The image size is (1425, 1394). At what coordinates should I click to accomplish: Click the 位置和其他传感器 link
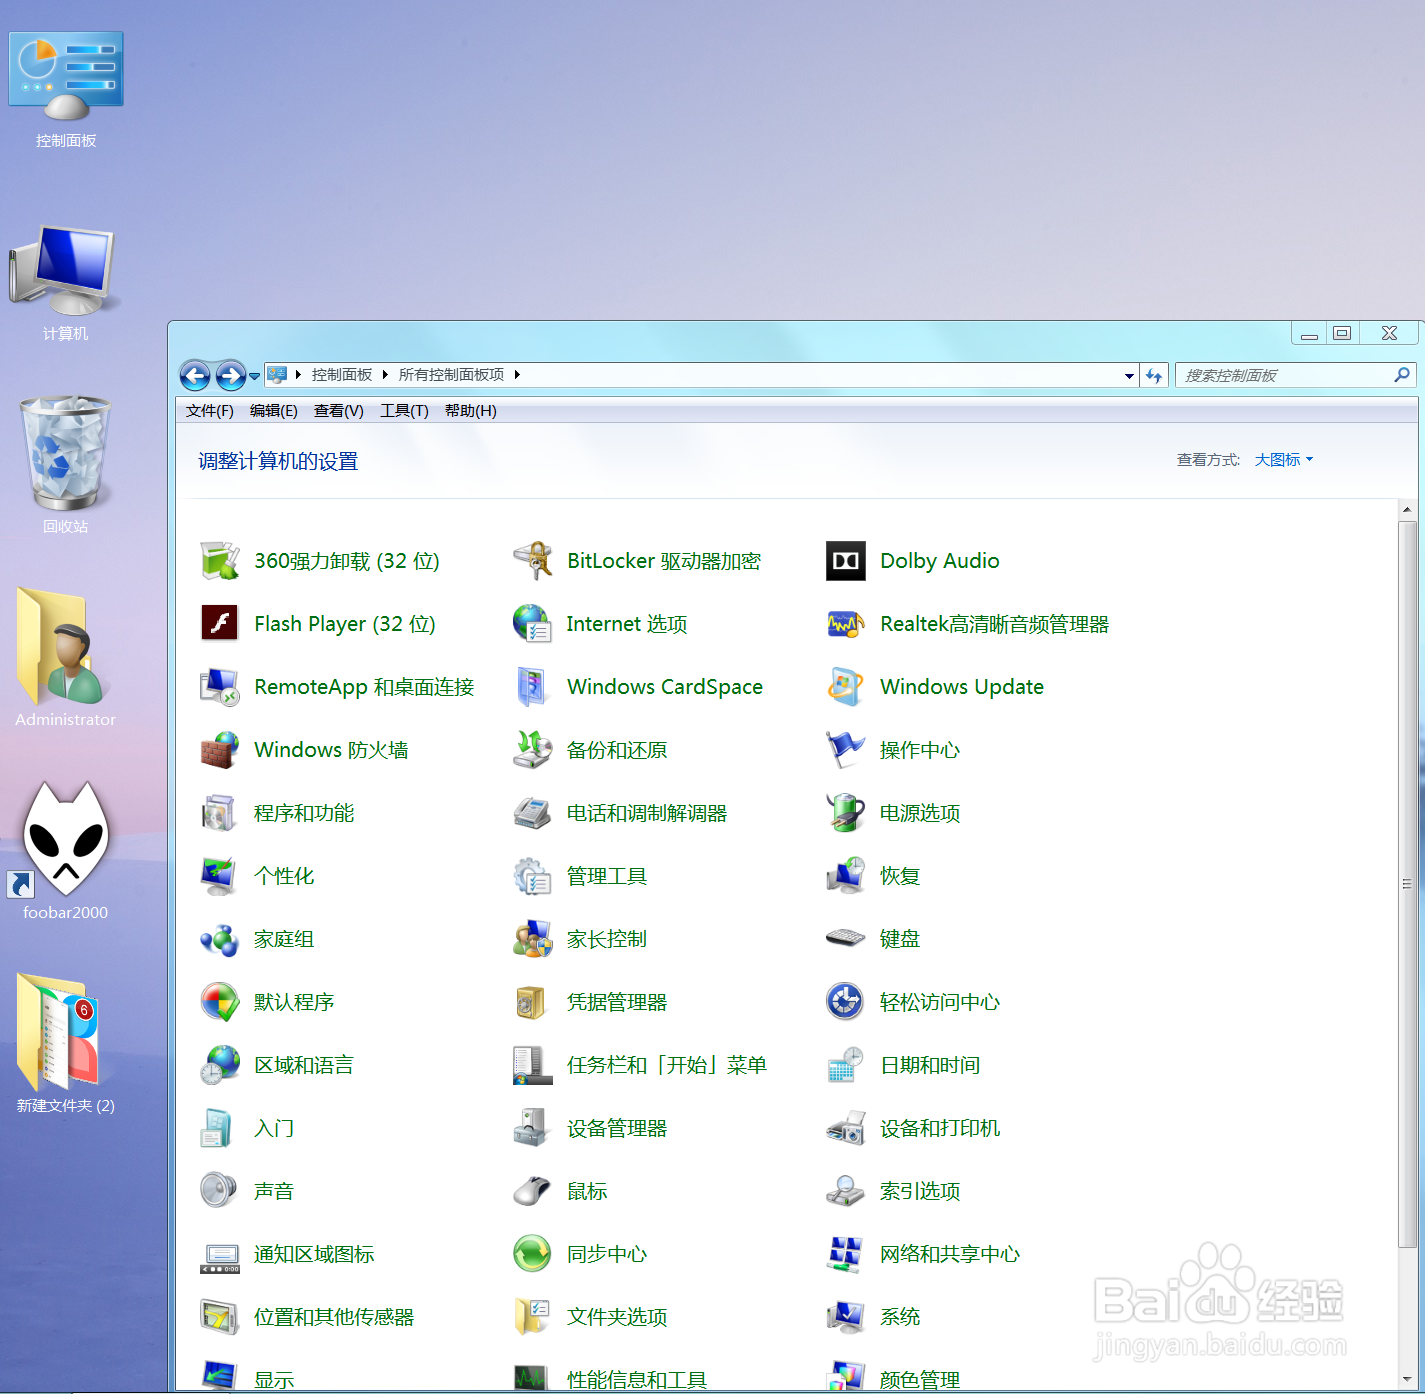click(334, 1317)
